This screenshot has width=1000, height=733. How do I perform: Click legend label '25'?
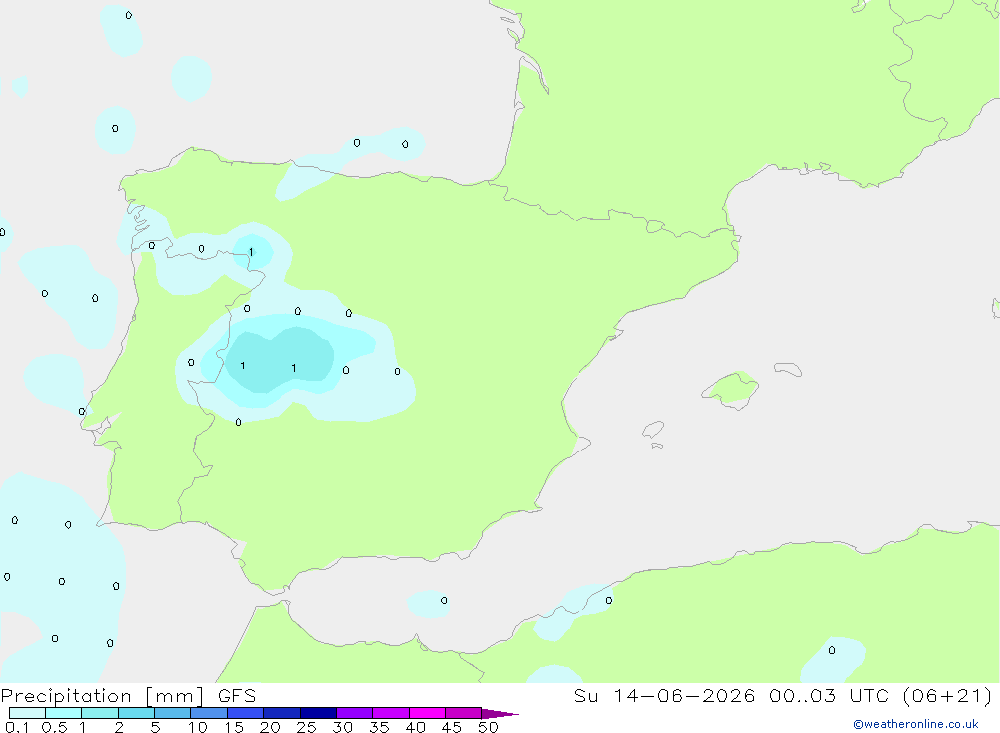(306, 727)
